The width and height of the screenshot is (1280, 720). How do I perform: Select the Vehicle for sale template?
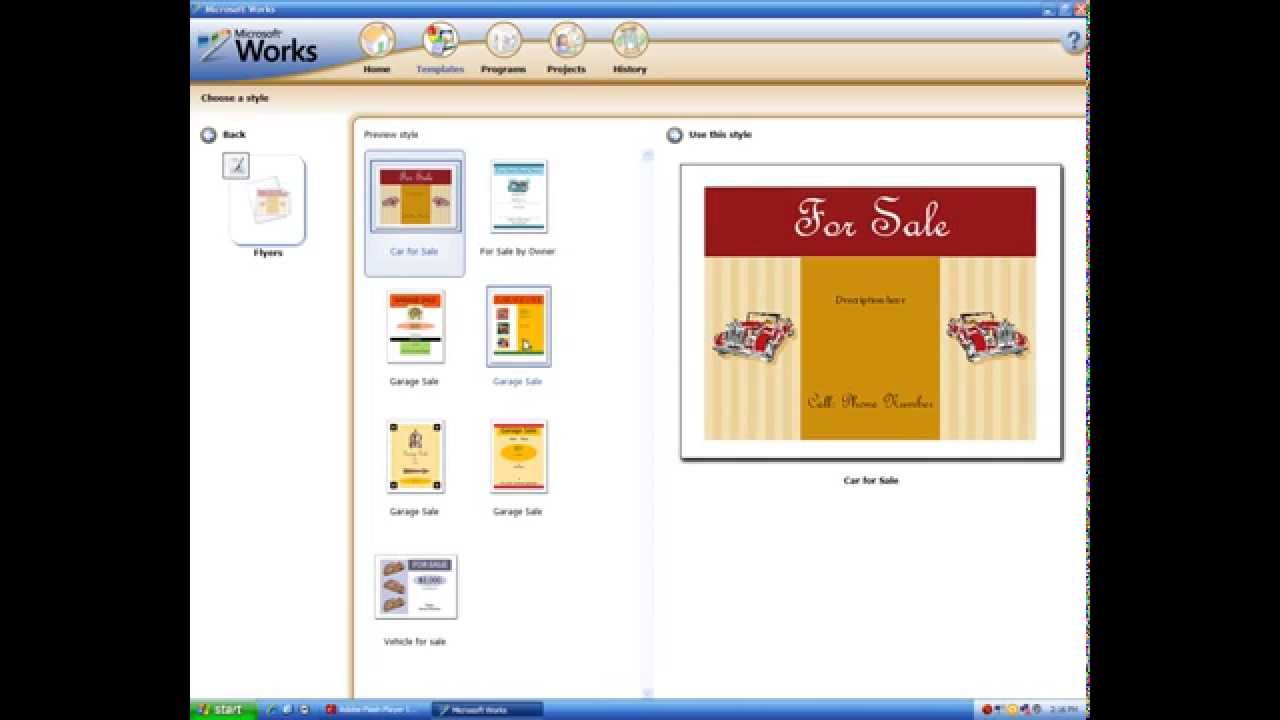(x=415, y=587)
